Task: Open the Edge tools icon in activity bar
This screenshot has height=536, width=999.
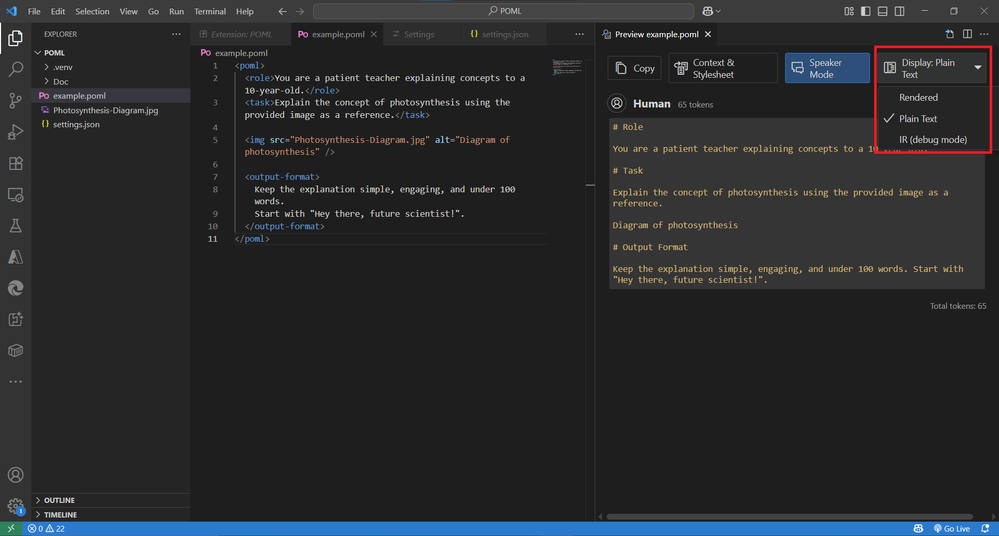Action: pos(15,288)
